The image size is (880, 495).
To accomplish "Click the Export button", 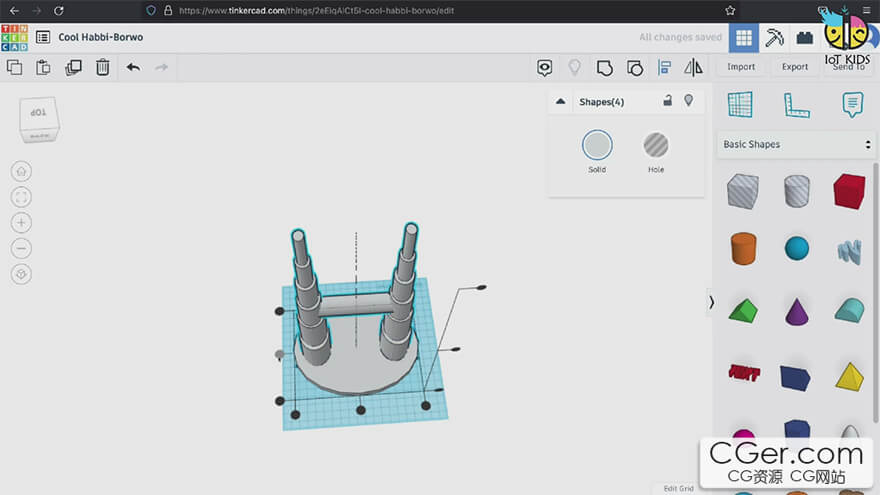I will click(795, 67).
